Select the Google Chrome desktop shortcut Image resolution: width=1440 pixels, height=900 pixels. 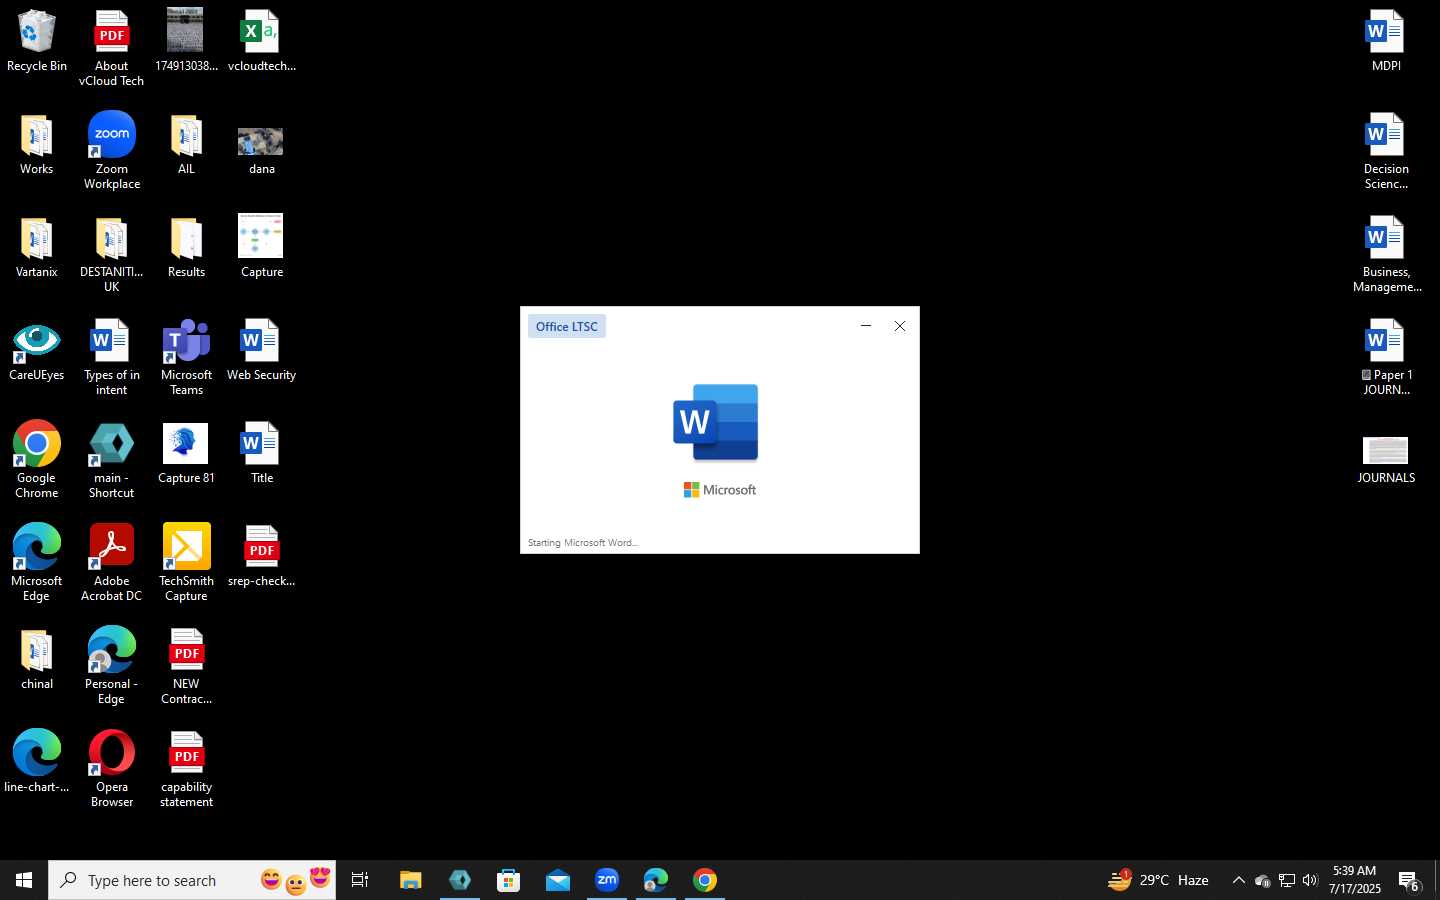coord(37,460)
